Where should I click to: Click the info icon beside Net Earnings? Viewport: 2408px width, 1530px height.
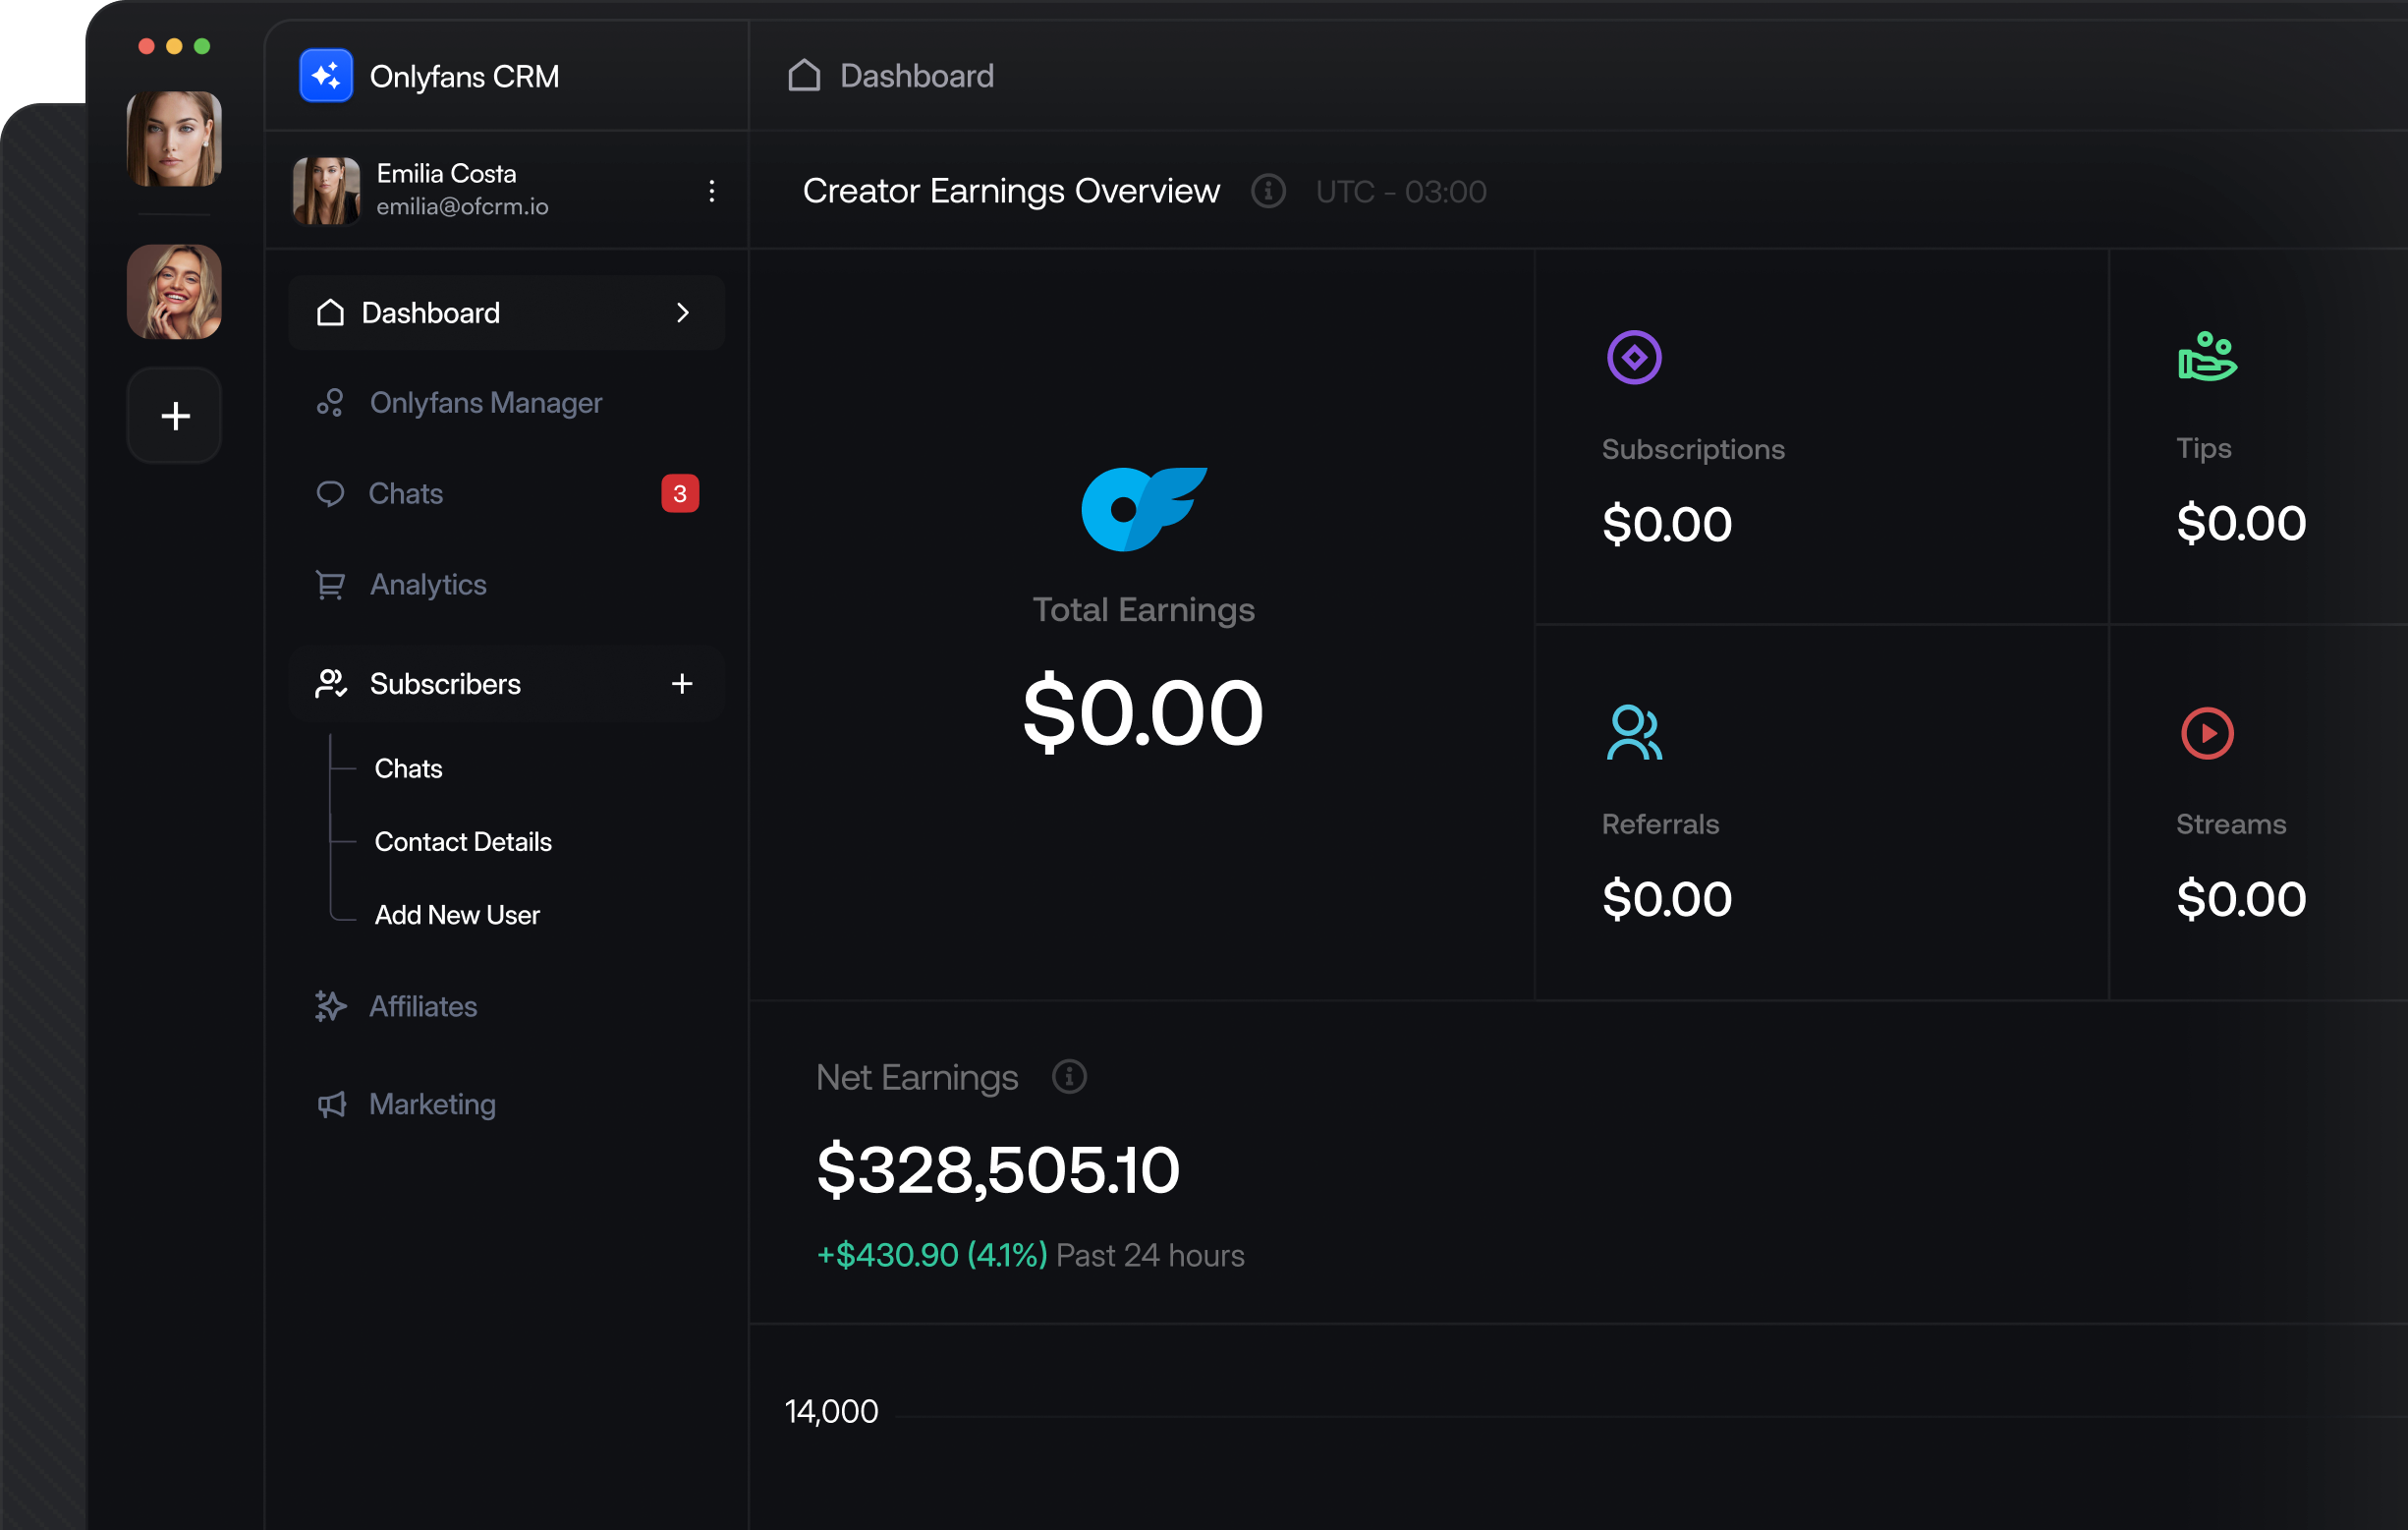(1069, 1077)
